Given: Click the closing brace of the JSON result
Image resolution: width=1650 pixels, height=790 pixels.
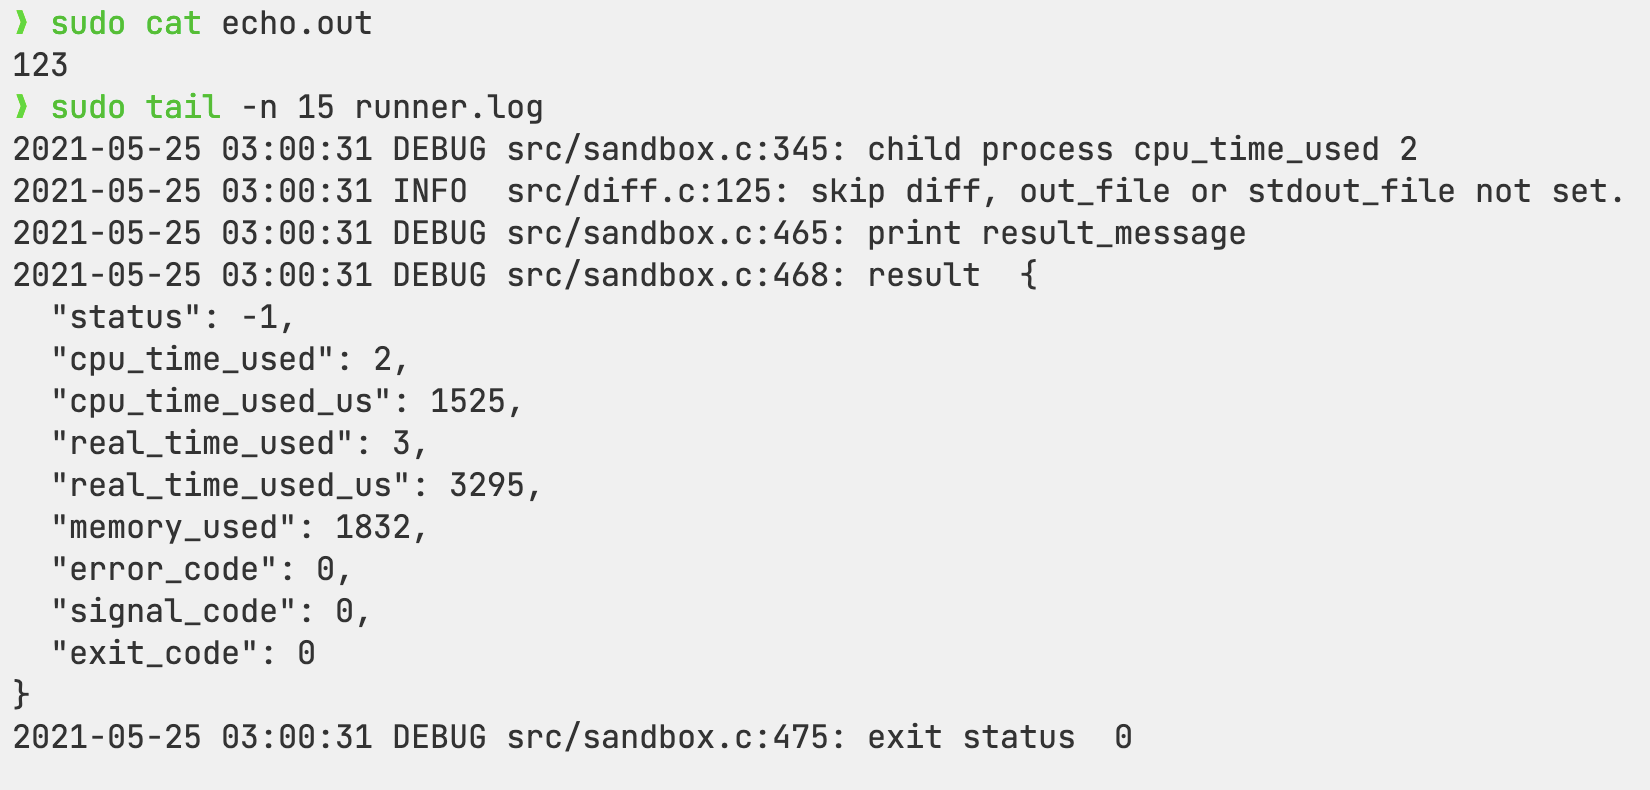Looking at the screenshot, I should pyautogui.click(x=21, y=695).
